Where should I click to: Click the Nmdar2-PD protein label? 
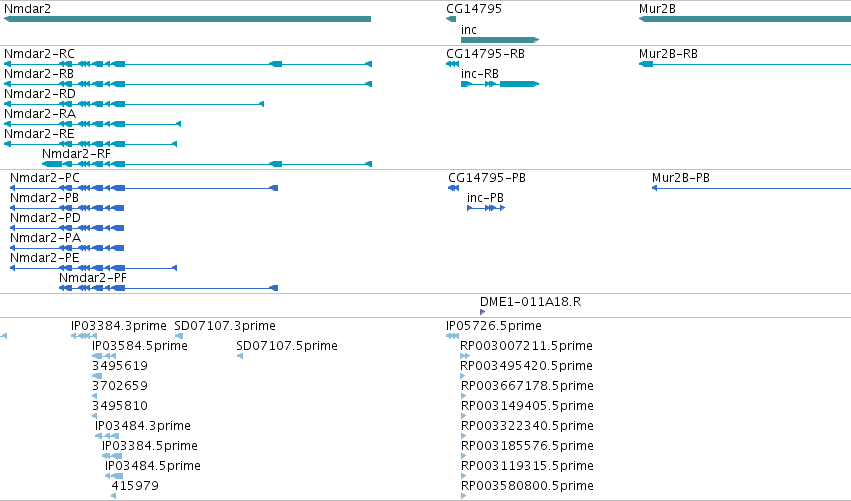[x=45, y=218]
